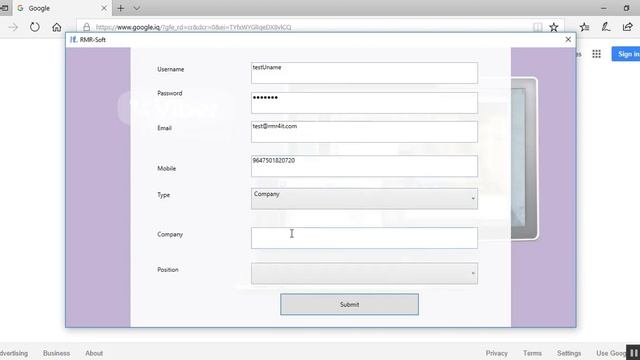The image size is (640, 360).
Task: Close the Google tab
Action: tap(104, 8)
